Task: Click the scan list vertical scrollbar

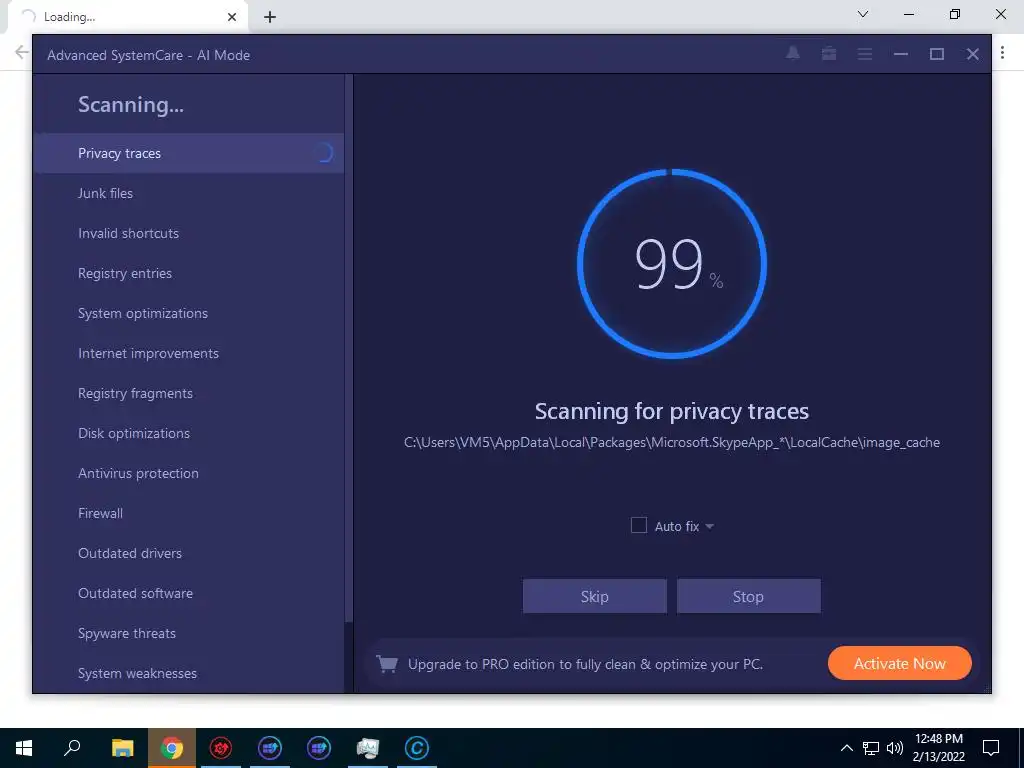Action: click(349, 346)
